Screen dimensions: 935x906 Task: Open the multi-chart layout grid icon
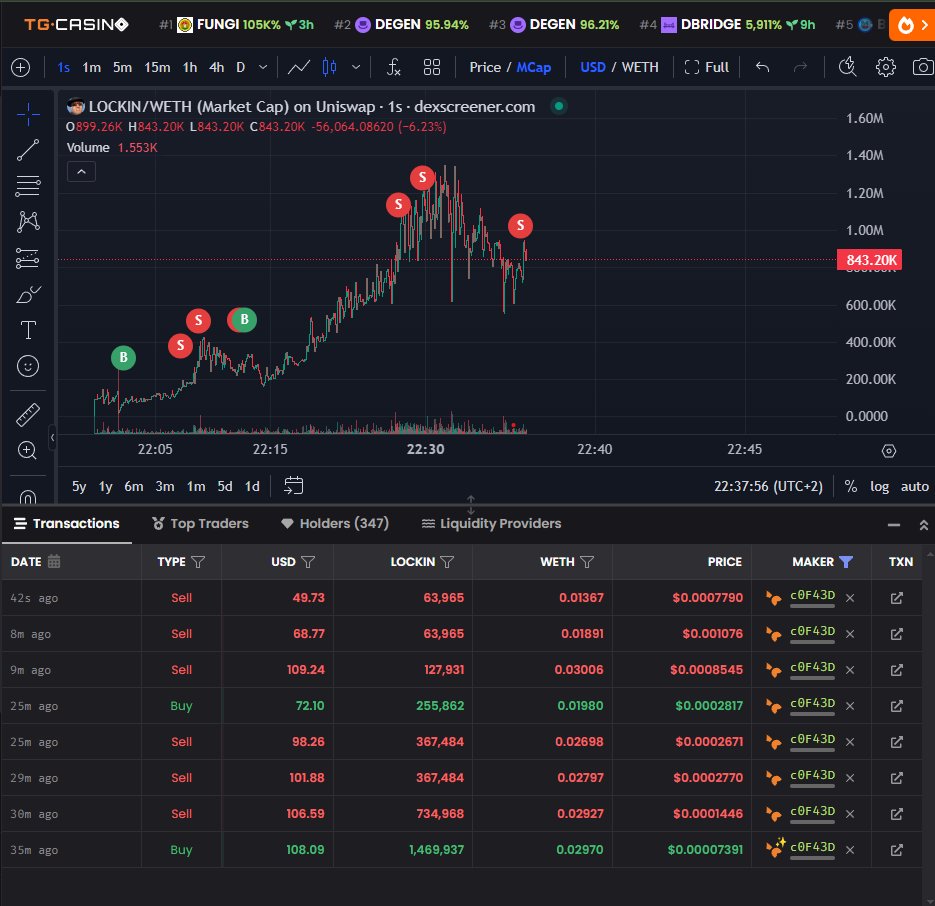[432, 67]
